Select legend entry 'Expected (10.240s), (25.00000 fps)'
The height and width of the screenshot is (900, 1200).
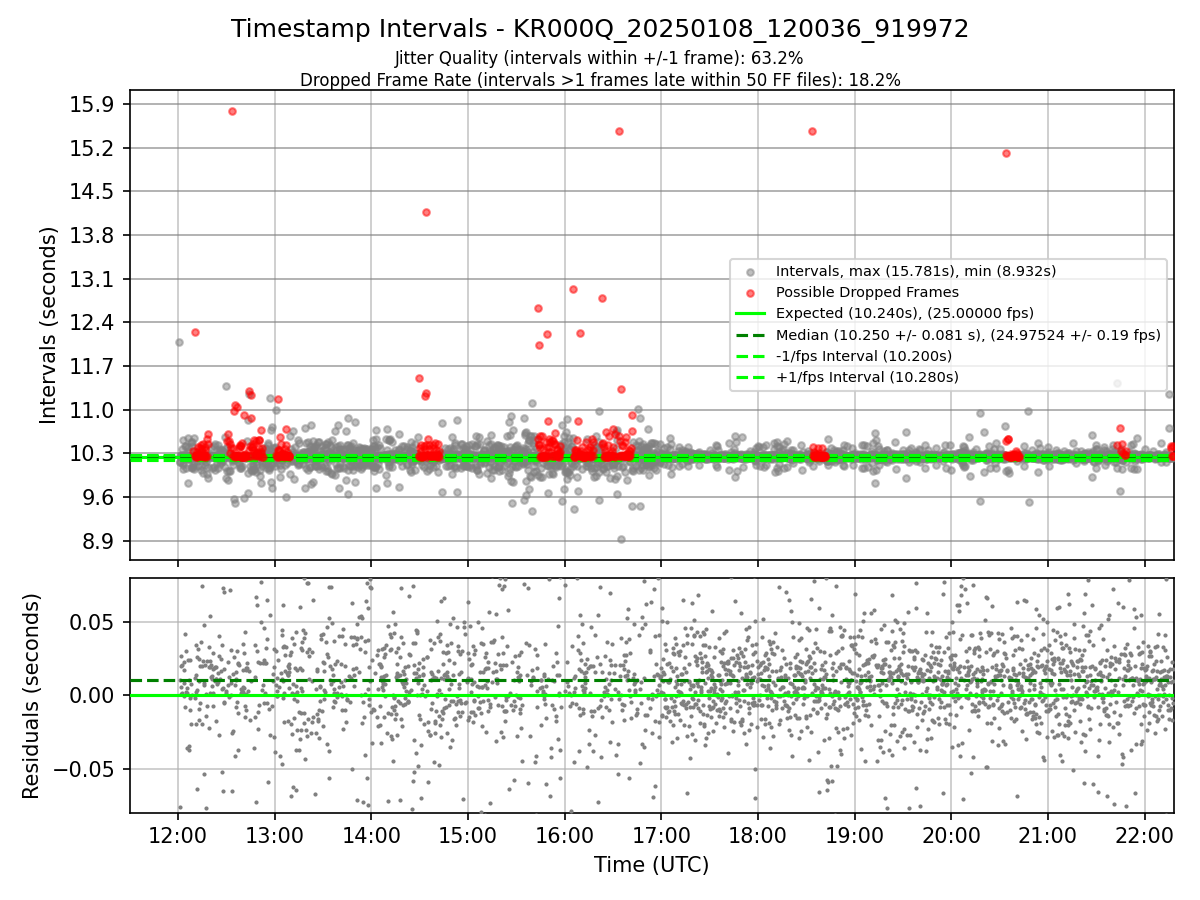click(905, 313)
